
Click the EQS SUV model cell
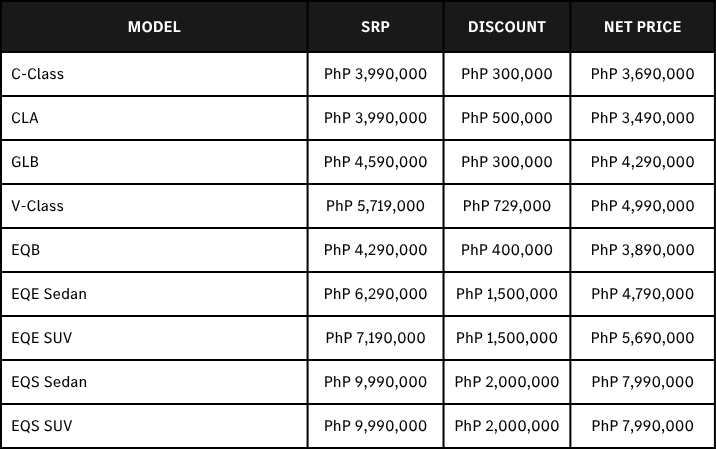pos(42,426)
